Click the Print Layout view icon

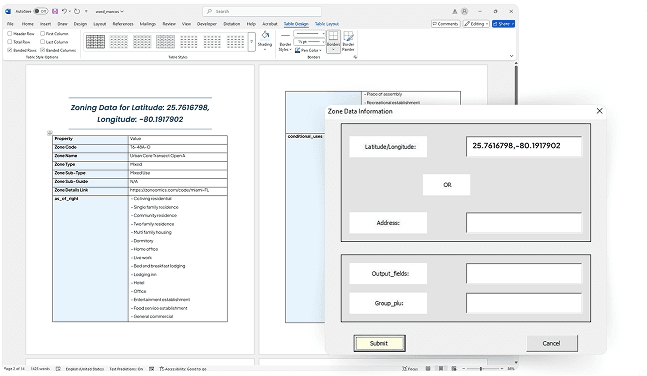441,368
